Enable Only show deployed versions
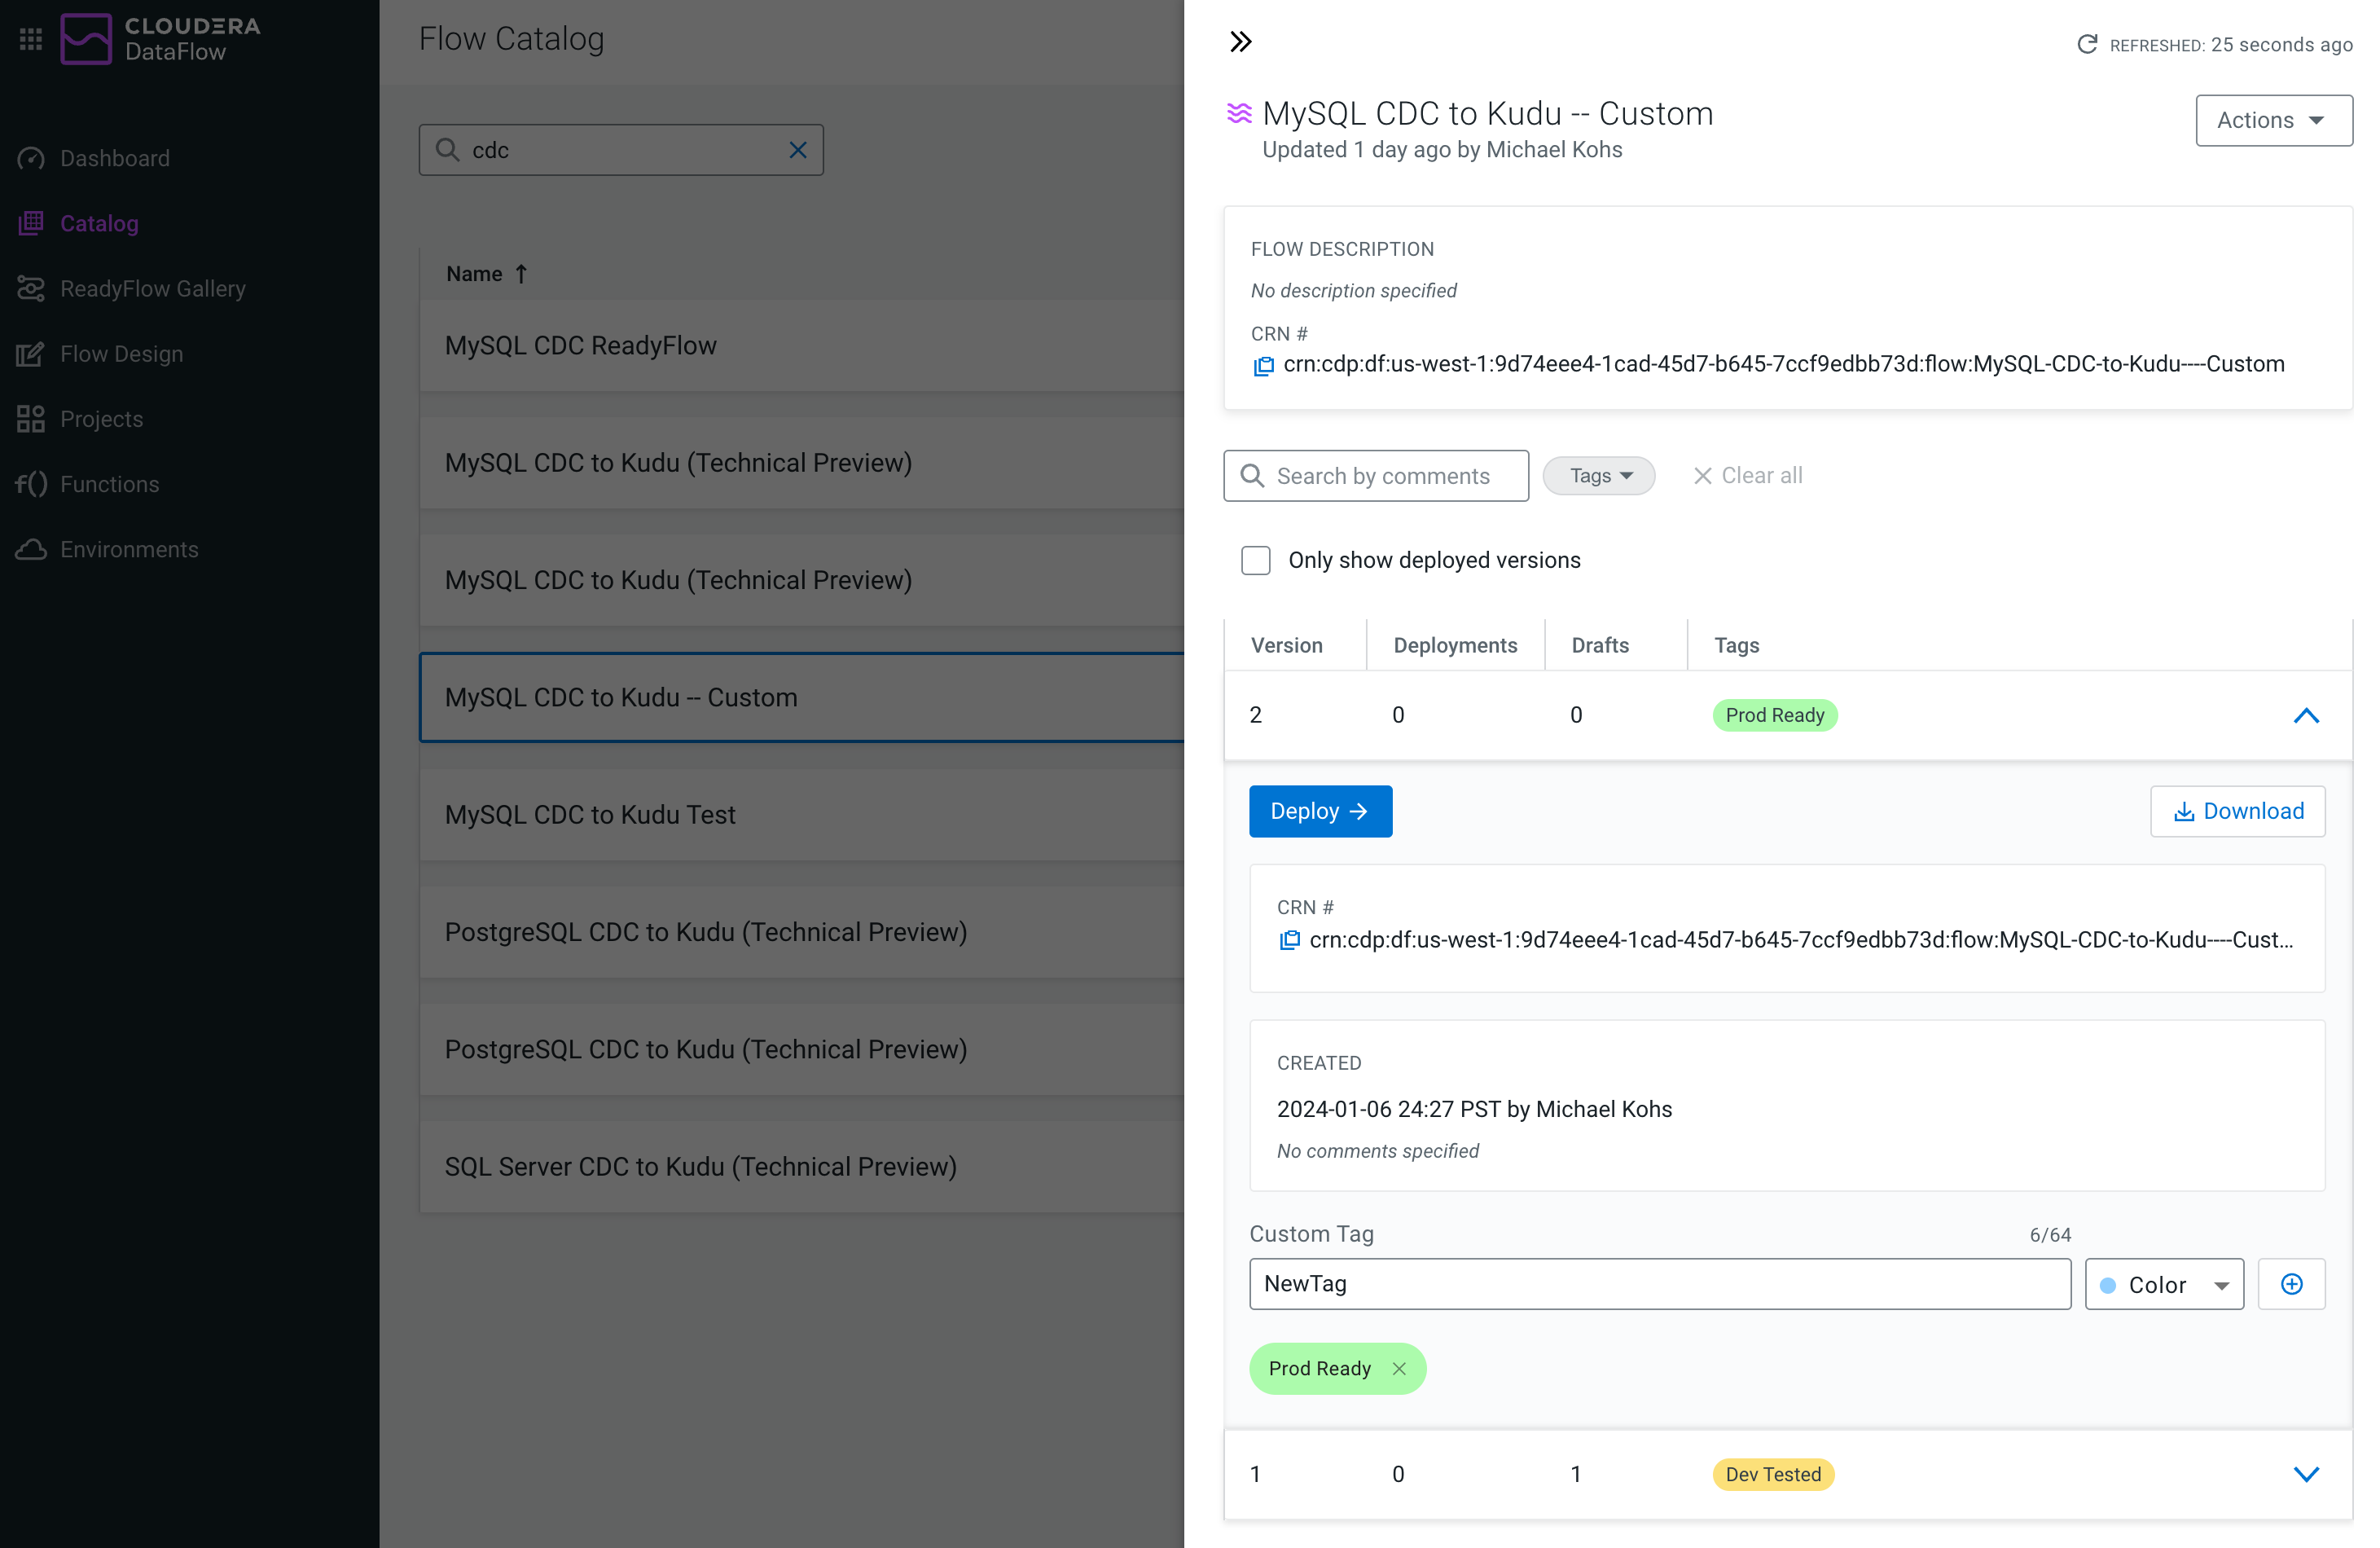Image resolution: width=2380 pixels, height=1548 pixels. click(x=1255, y=560)
